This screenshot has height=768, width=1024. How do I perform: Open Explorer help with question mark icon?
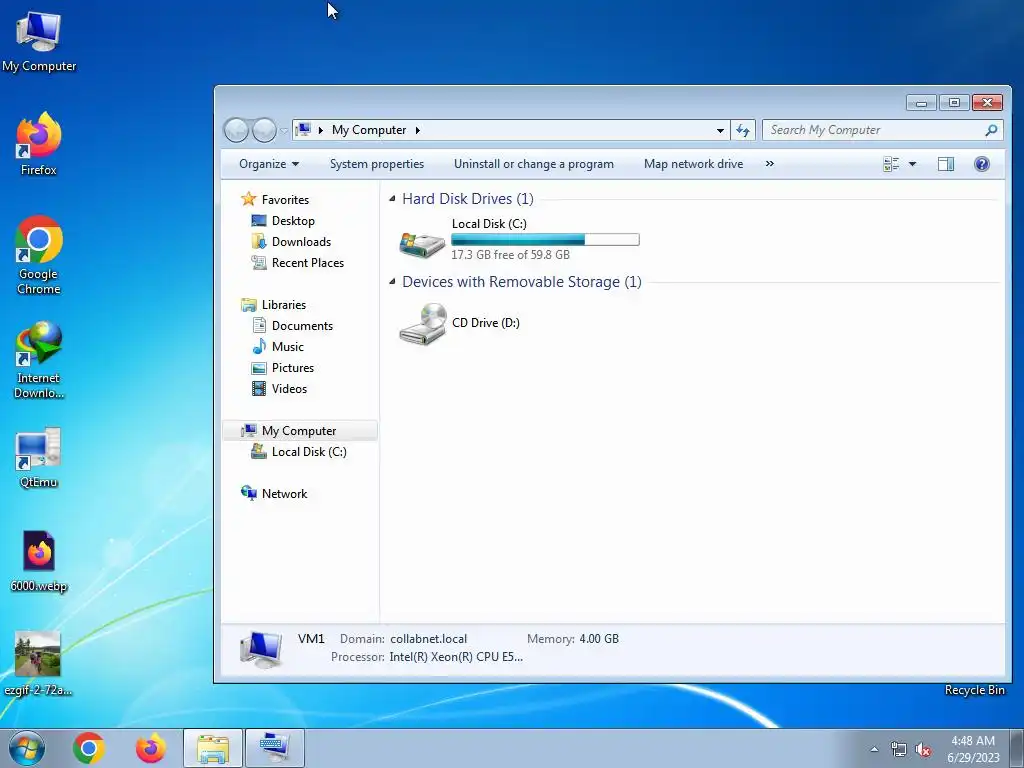982,164
